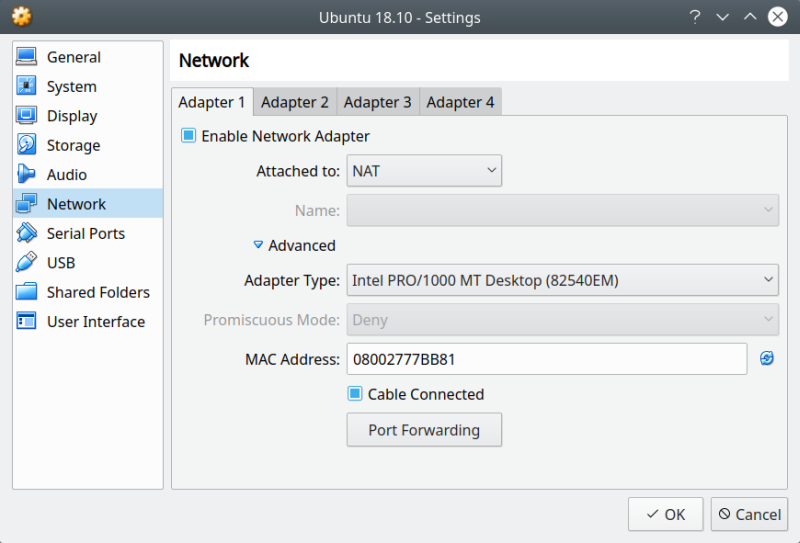The height and width of the screenshot is (543, 800).
Task: Toggle Enable Network Adapter checkbox
Action: point(188,136)
